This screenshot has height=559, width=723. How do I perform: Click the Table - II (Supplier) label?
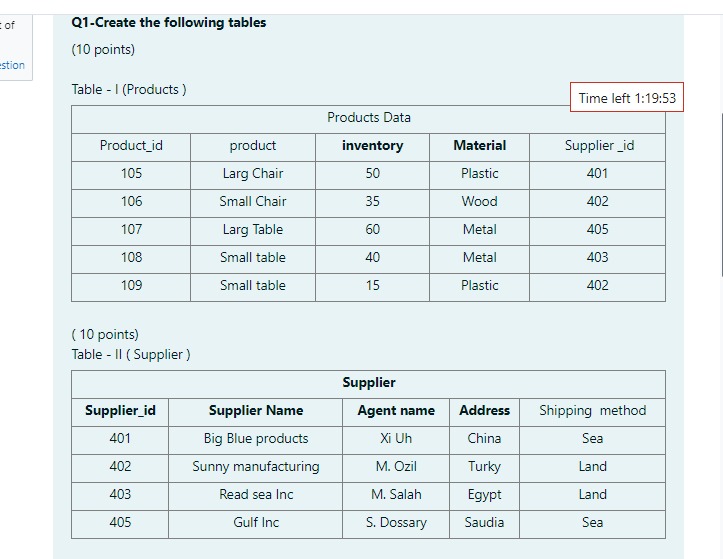point(131,355)
